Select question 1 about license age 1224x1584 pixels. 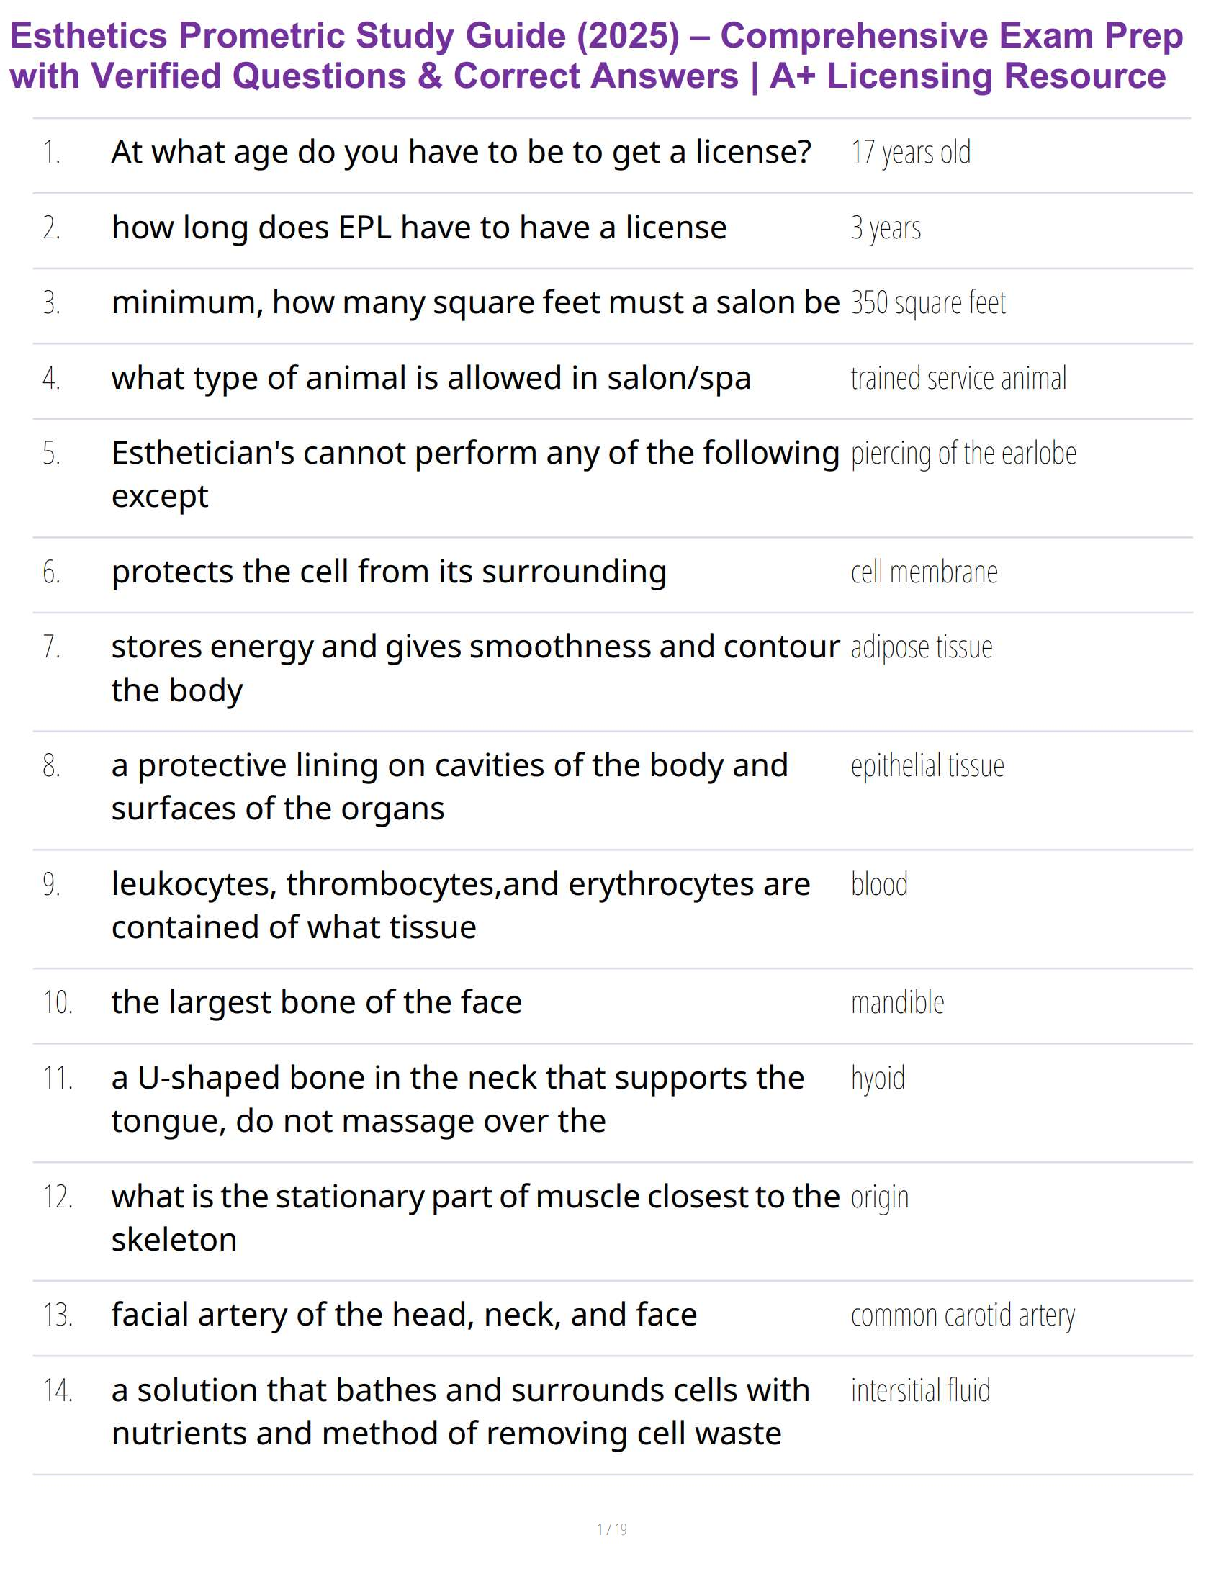point(461,152)
